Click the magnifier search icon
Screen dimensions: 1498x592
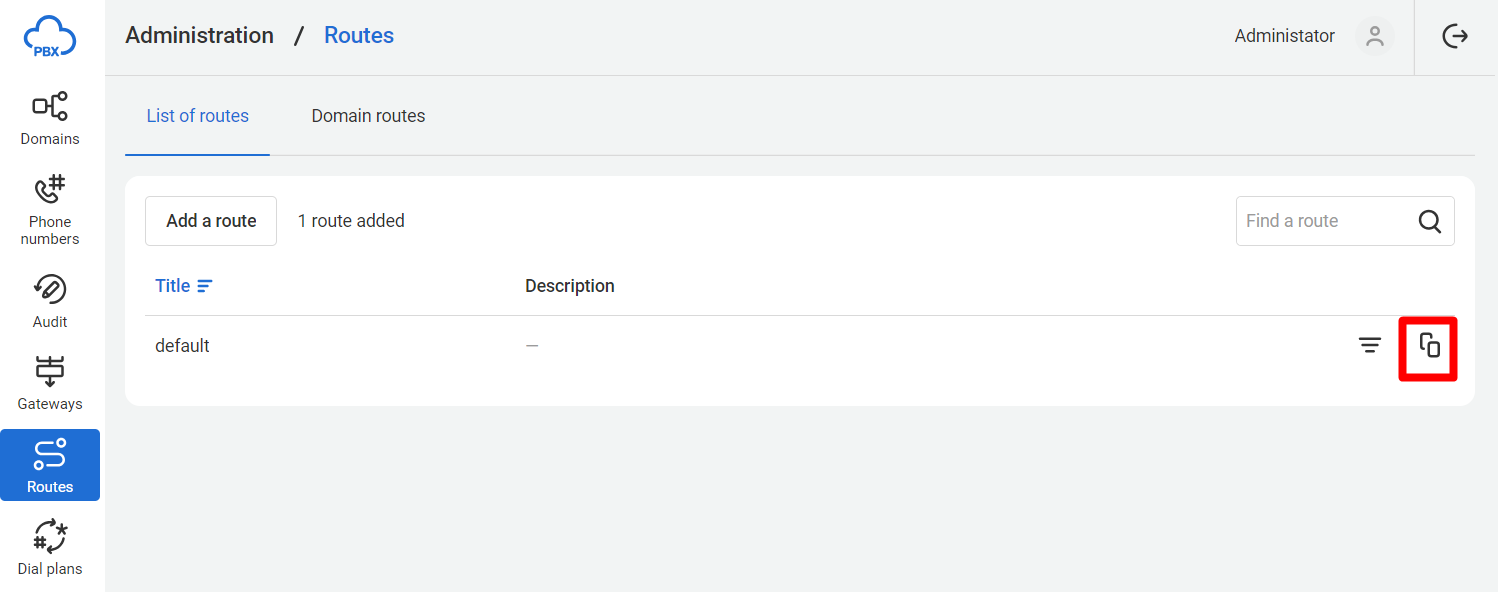click(x=1430, y=221)
